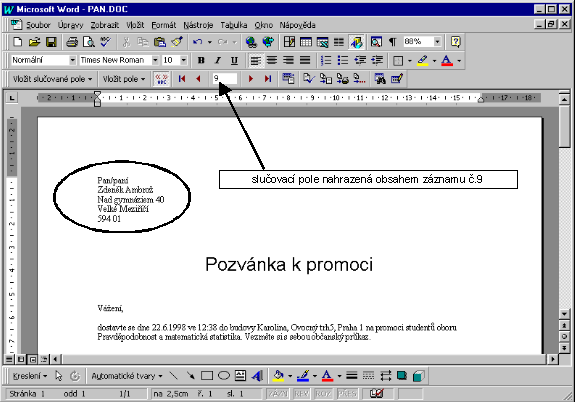Align text right
Image resolution: width=575 pixels, height=402 pixels.
pyautogui.click(x=288, y=60)
